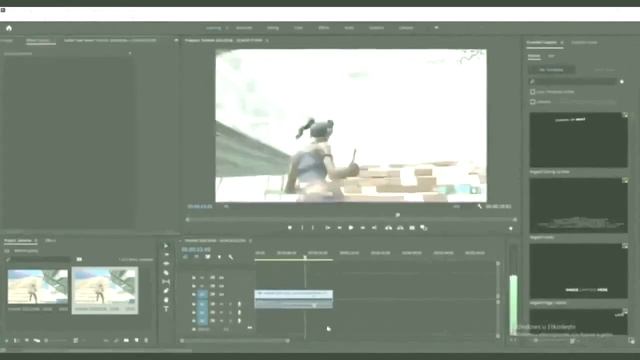The height and width of the screenshot is (360, 640).
Task: Open timeline sequence panel menu
Action: pyautogui.click(x=250, y=241)
